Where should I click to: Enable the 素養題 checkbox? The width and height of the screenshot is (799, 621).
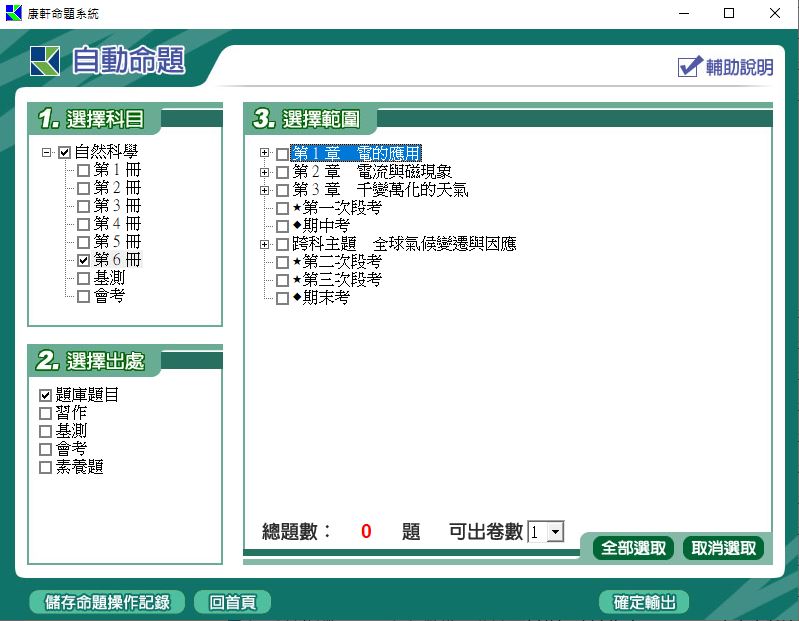45,468
